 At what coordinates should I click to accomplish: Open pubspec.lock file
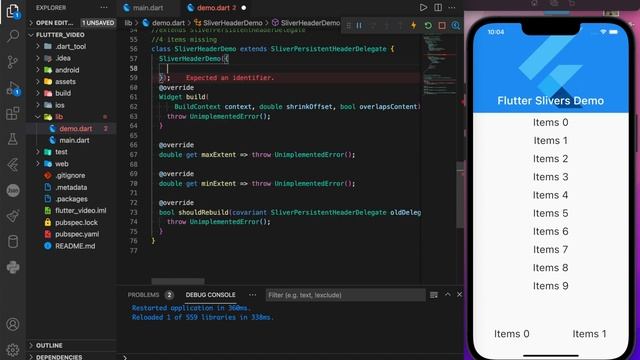tap(72, 222)
